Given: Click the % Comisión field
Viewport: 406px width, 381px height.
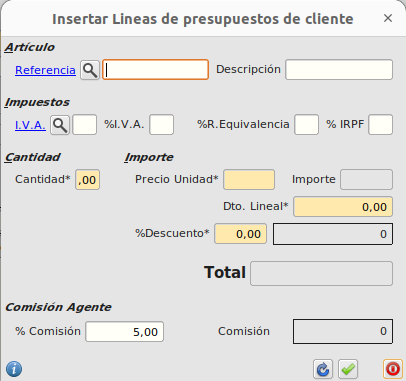Looking at the screenshot, I should coord(124,332).
